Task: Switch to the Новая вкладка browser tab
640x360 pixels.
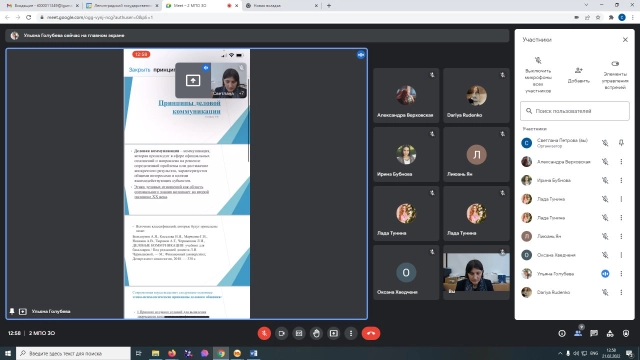Action: 282,6
